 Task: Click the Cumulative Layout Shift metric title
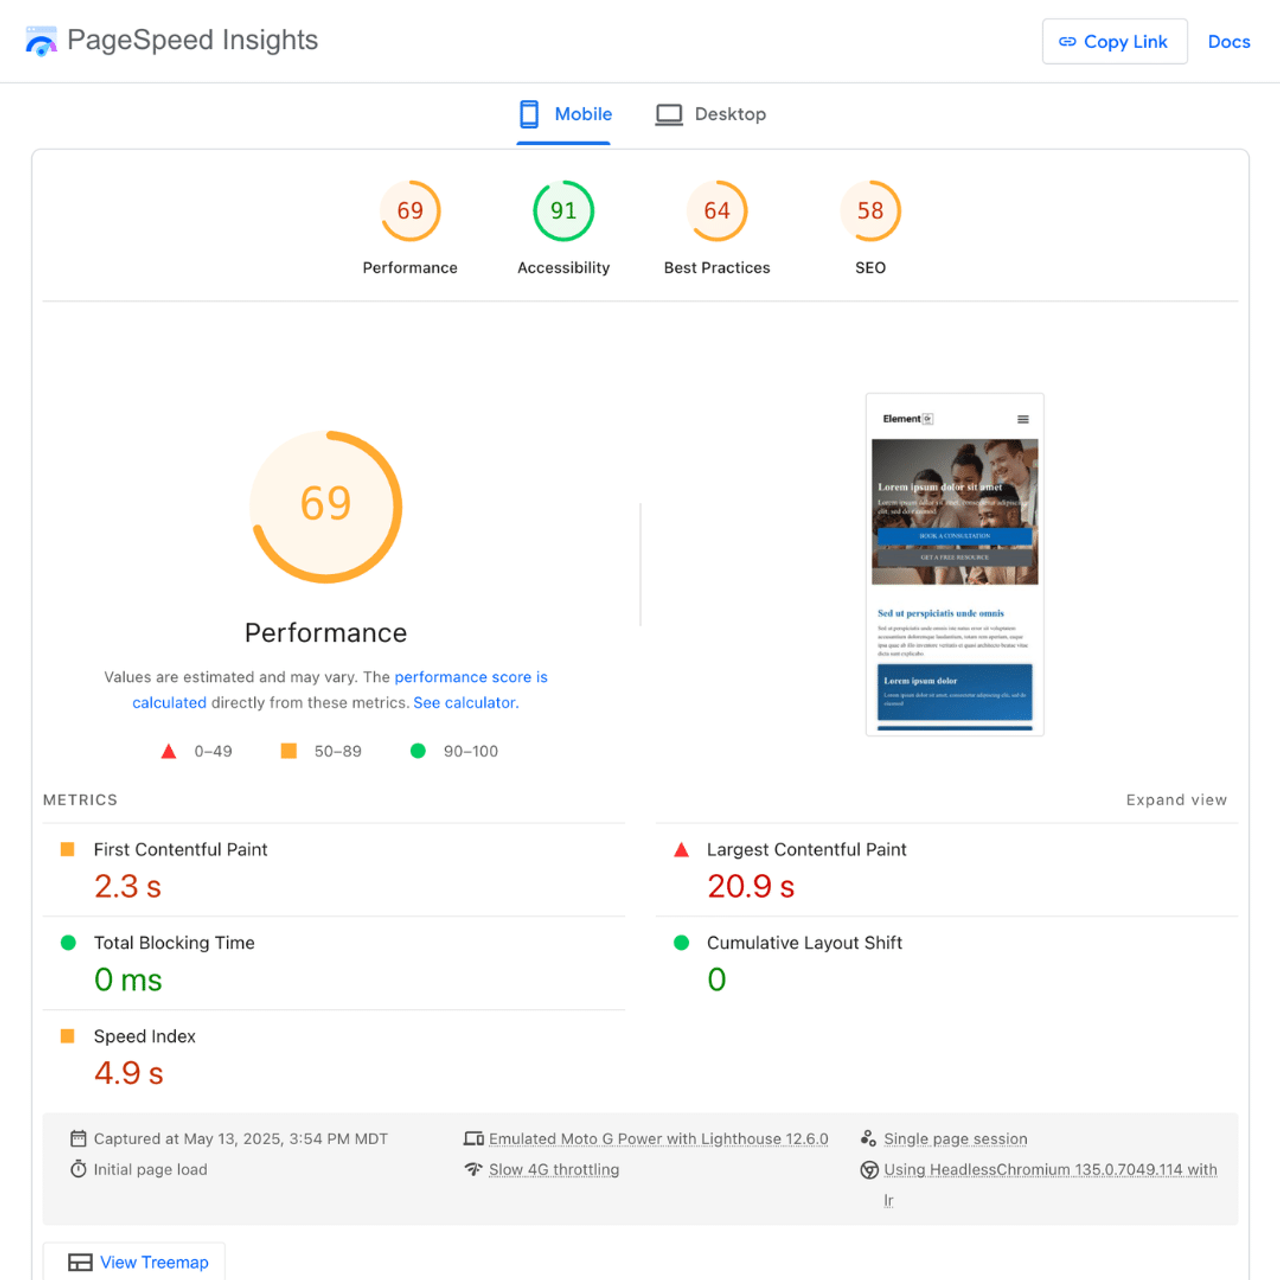click(804, 943)
